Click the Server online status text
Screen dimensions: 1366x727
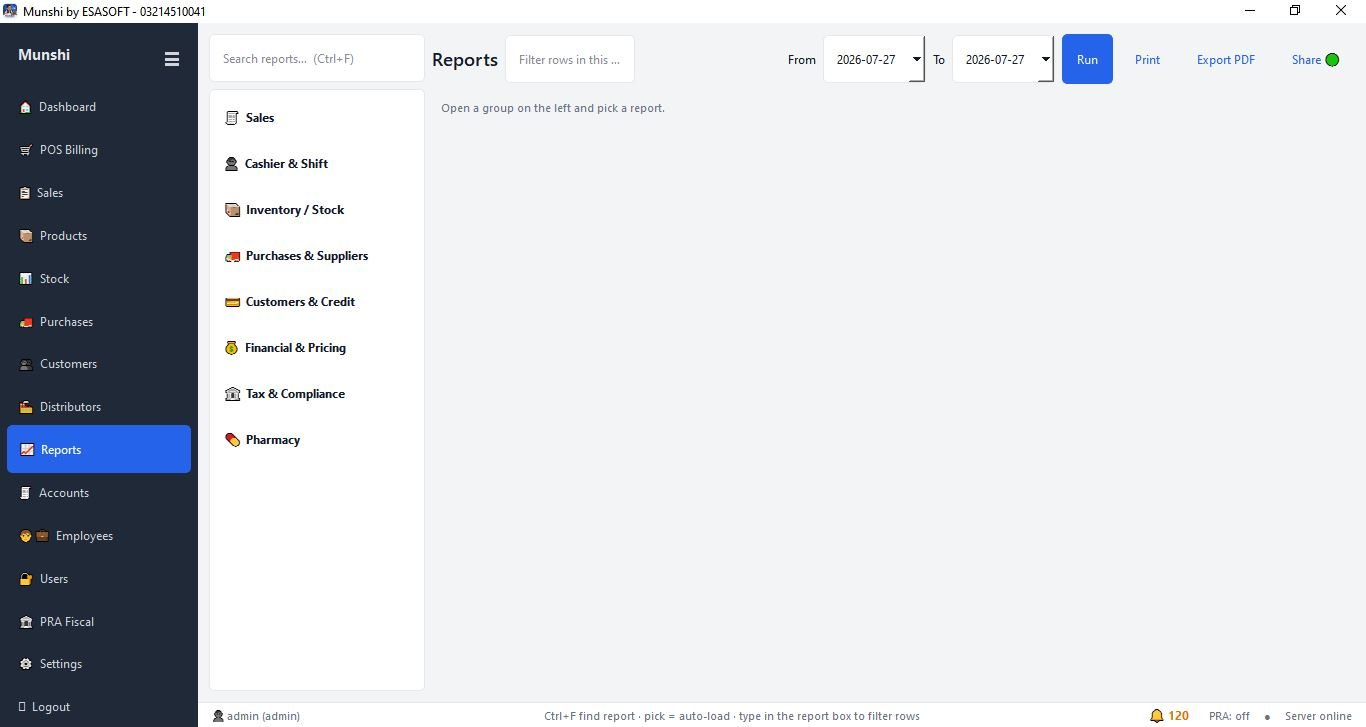1318,716
